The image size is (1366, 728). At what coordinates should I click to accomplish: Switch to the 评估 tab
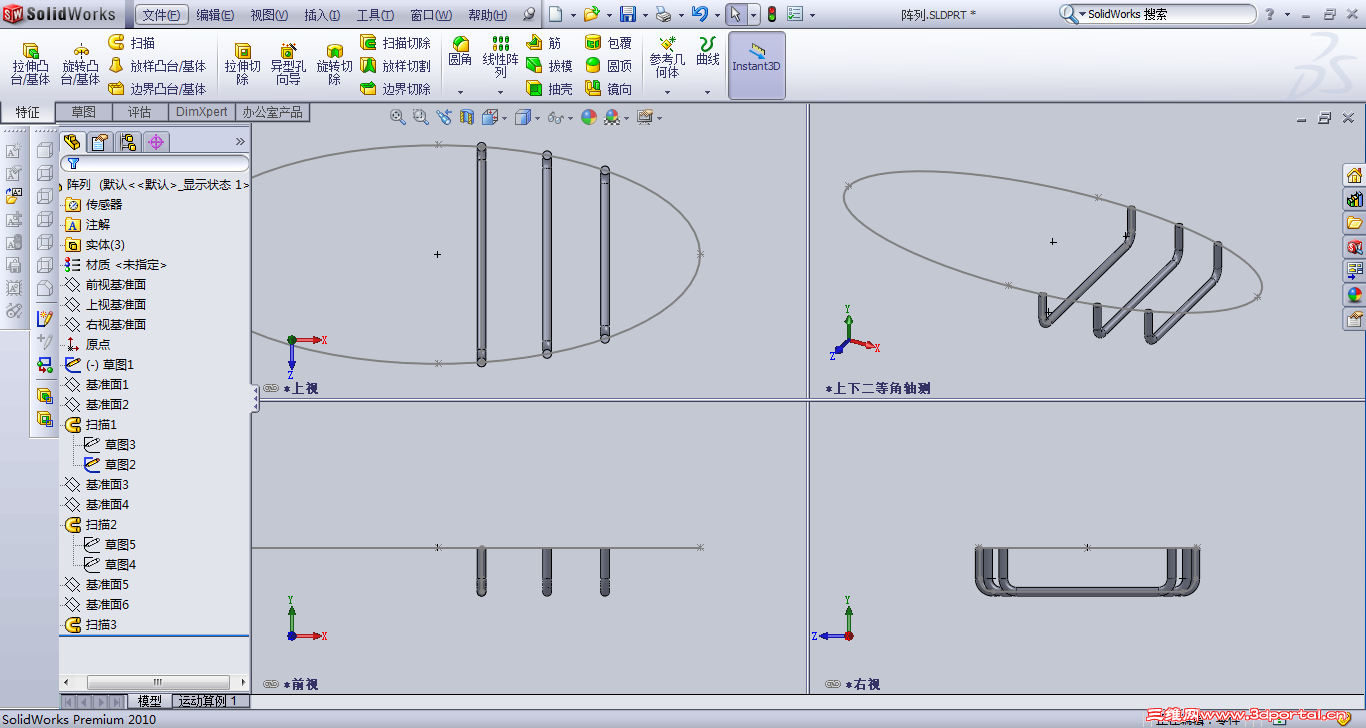tap(139, 112)
